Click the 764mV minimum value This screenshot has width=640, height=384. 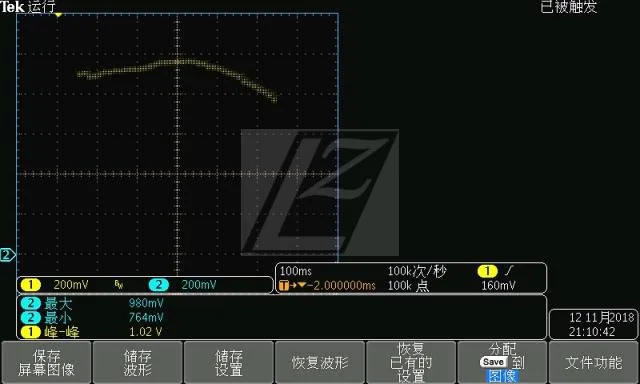pyautogui.click(x=146, y=317)
